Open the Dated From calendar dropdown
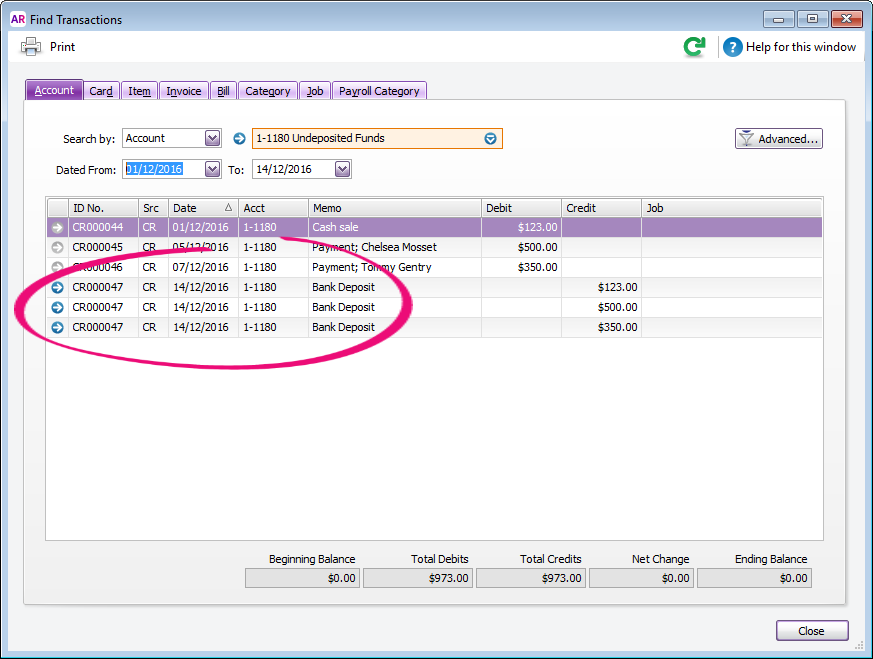873x659 pixels. 209,169
